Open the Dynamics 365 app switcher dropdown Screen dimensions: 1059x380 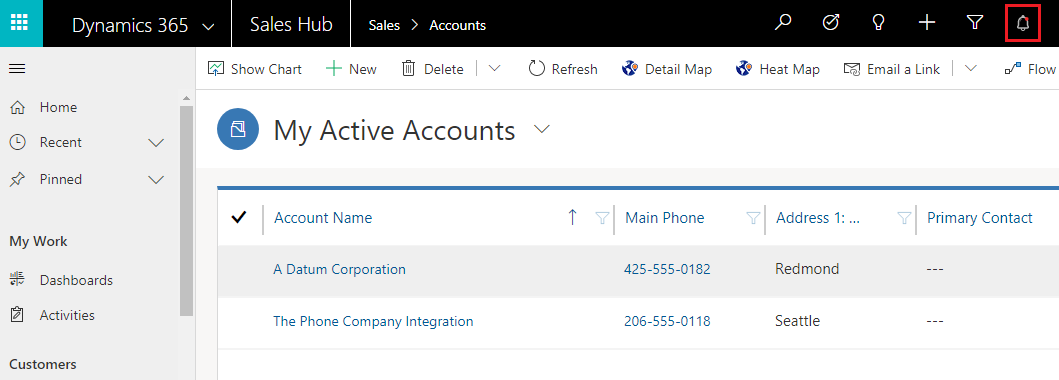coord(209,27)
